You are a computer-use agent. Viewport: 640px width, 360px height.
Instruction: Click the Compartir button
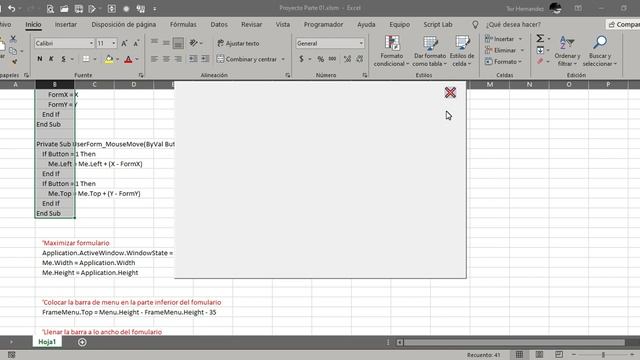point(623,24)
